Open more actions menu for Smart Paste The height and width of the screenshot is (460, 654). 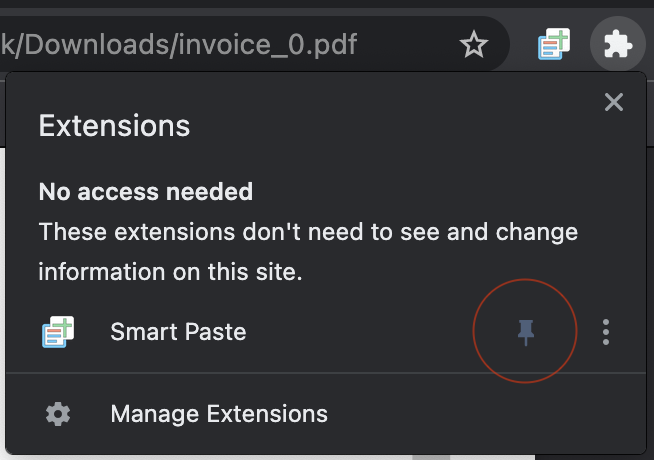click(606, 332)
